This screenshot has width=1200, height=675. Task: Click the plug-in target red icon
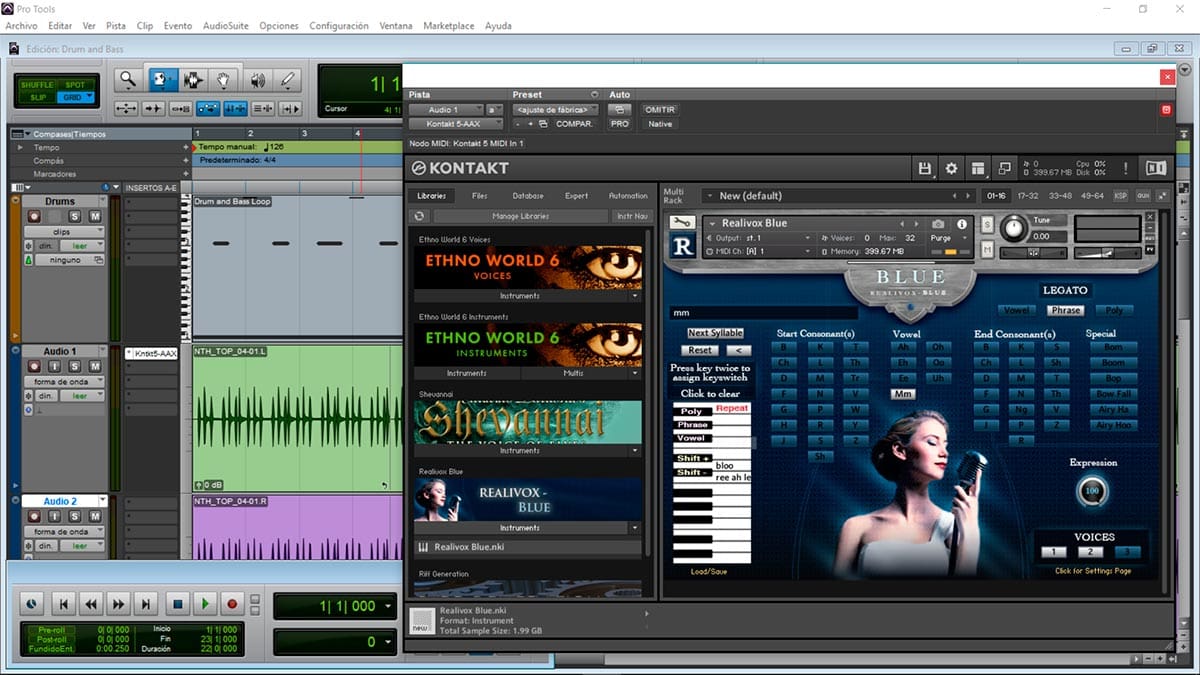pyautogui.click(x=1165, y=110)
